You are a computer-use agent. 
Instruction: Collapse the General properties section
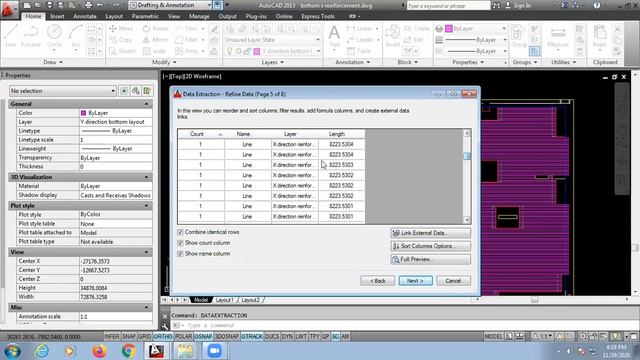pyautogui.click(x=146, y=104)
